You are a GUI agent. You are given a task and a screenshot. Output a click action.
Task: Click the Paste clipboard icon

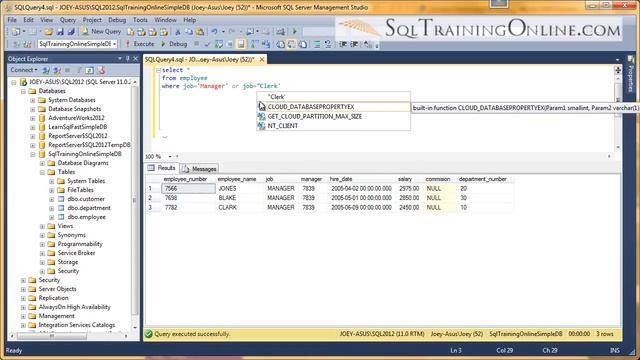coord(200,31)
